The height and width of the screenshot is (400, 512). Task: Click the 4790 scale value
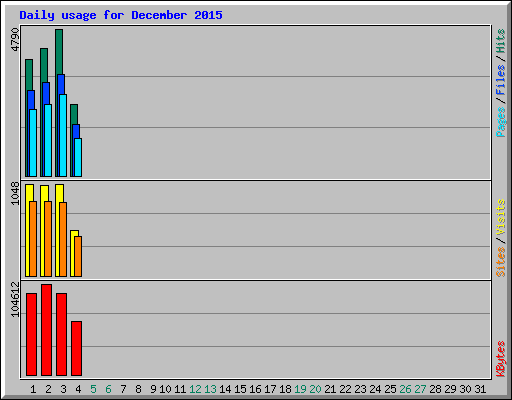[x=15, y=39]
